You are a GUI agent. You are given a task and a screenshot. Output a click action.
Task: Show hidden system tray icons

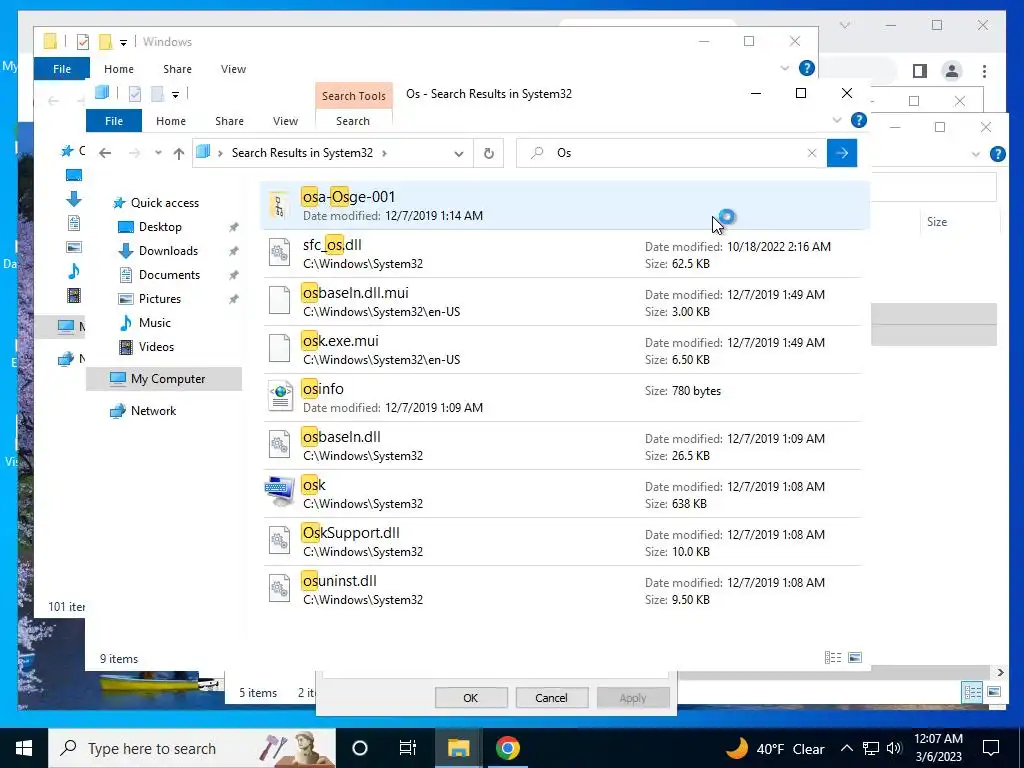tap(846, 748)
